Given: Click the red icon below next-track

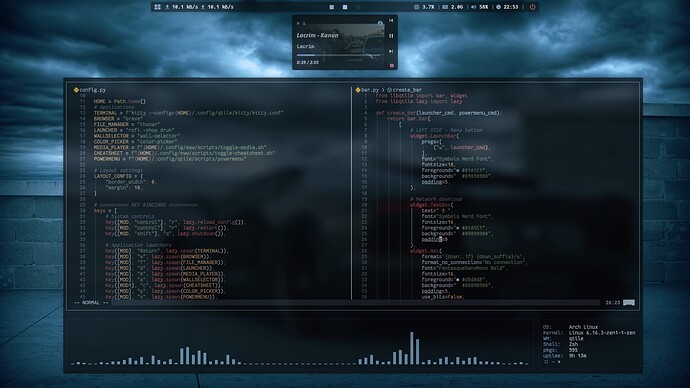Looking at the screenshot, I should 391,66.
